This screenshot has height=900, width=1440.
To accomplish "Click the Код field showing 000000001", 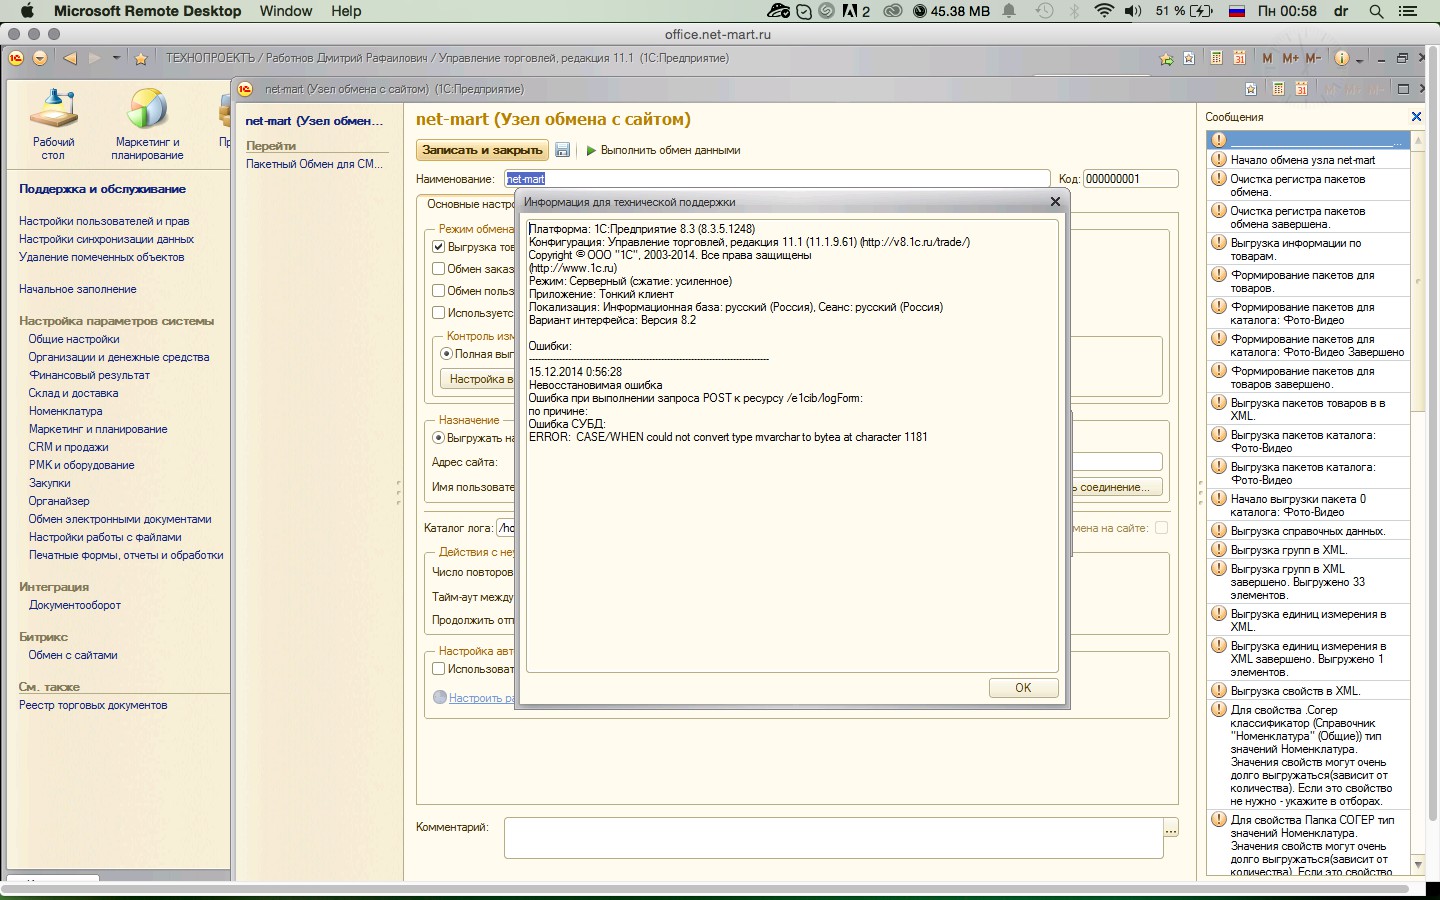I will [1131, 179].
